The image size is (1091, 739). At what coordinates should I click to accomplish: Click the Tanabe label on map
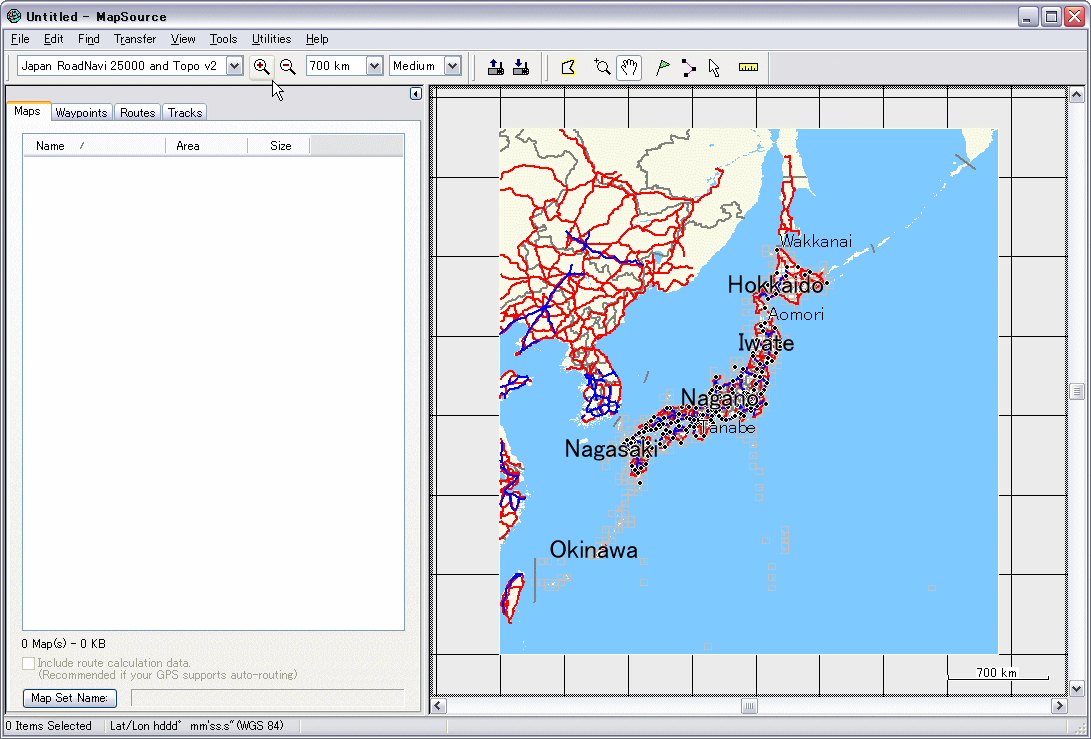728,427
